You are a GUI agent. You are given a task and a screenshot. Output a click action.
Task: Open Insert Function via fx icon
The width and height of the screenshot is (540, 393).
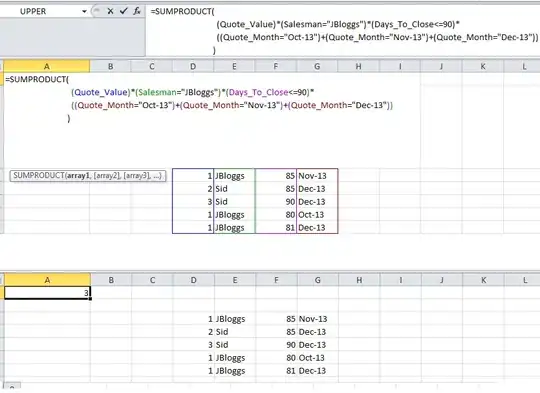pos(137,11)
